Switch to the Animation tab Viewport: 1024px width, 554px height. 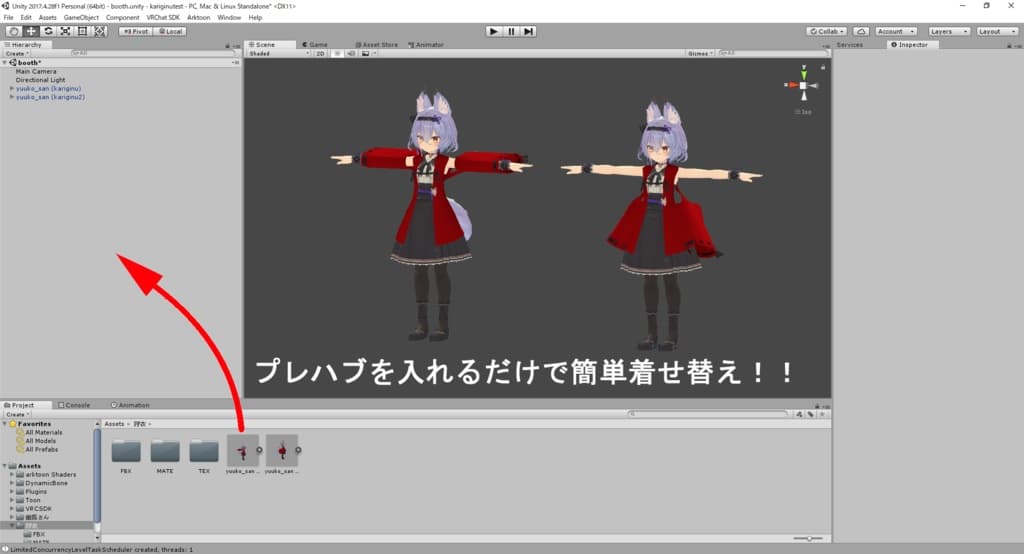pos(130,405)
